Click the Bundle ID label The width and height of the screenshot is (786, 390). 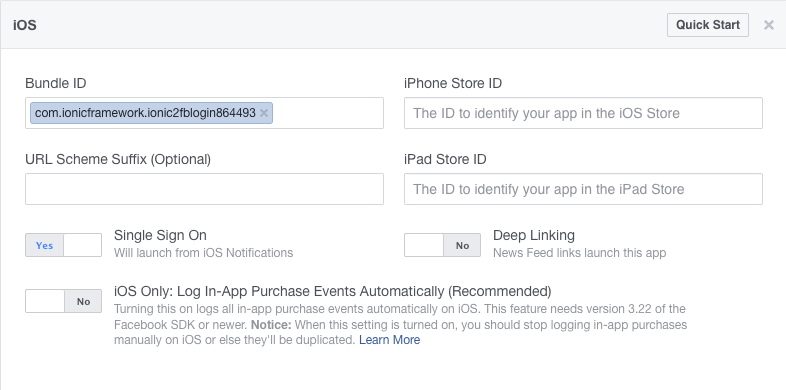56,83
